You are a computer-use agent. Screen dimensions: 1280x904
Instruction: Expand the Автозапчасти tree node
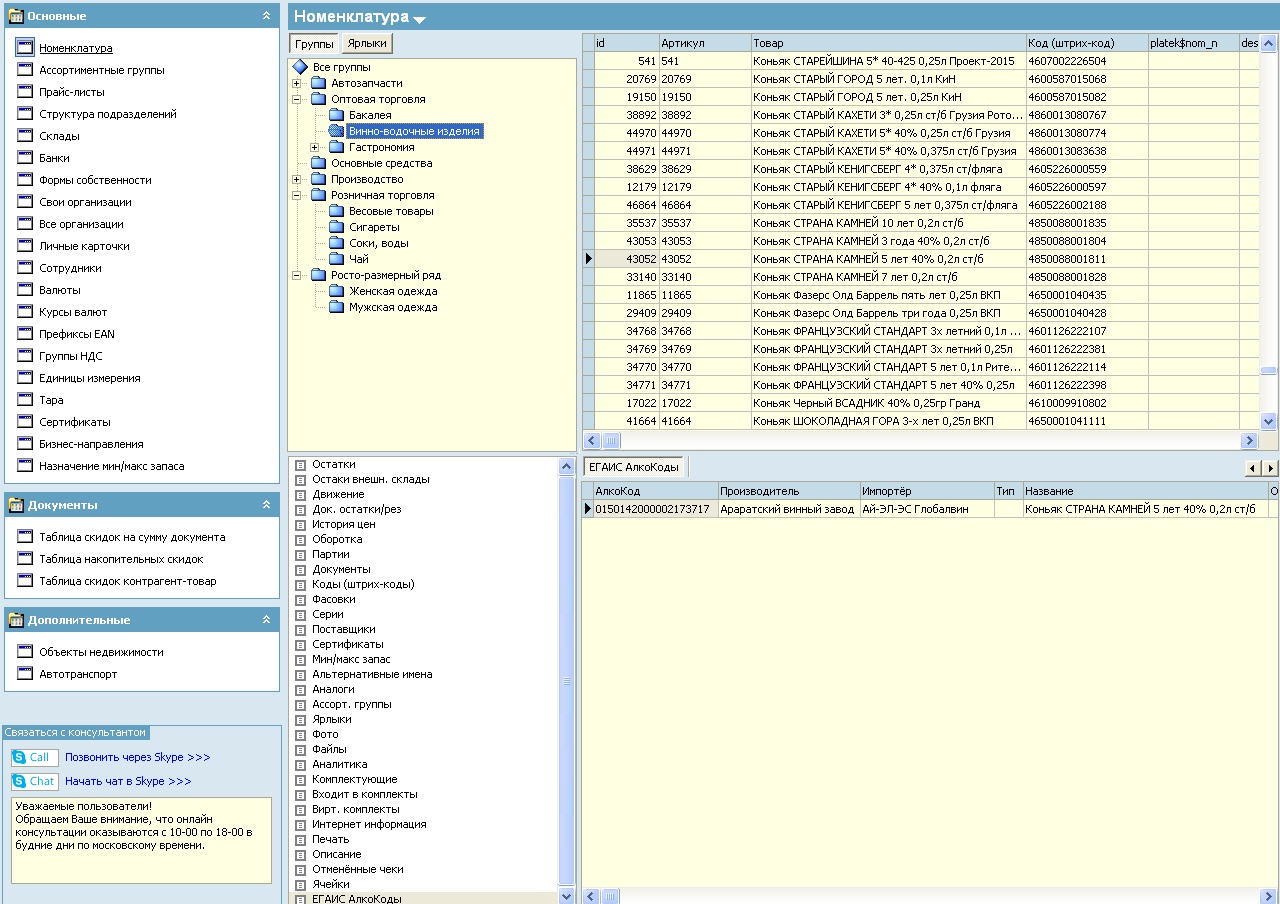(x=297, y=83)
